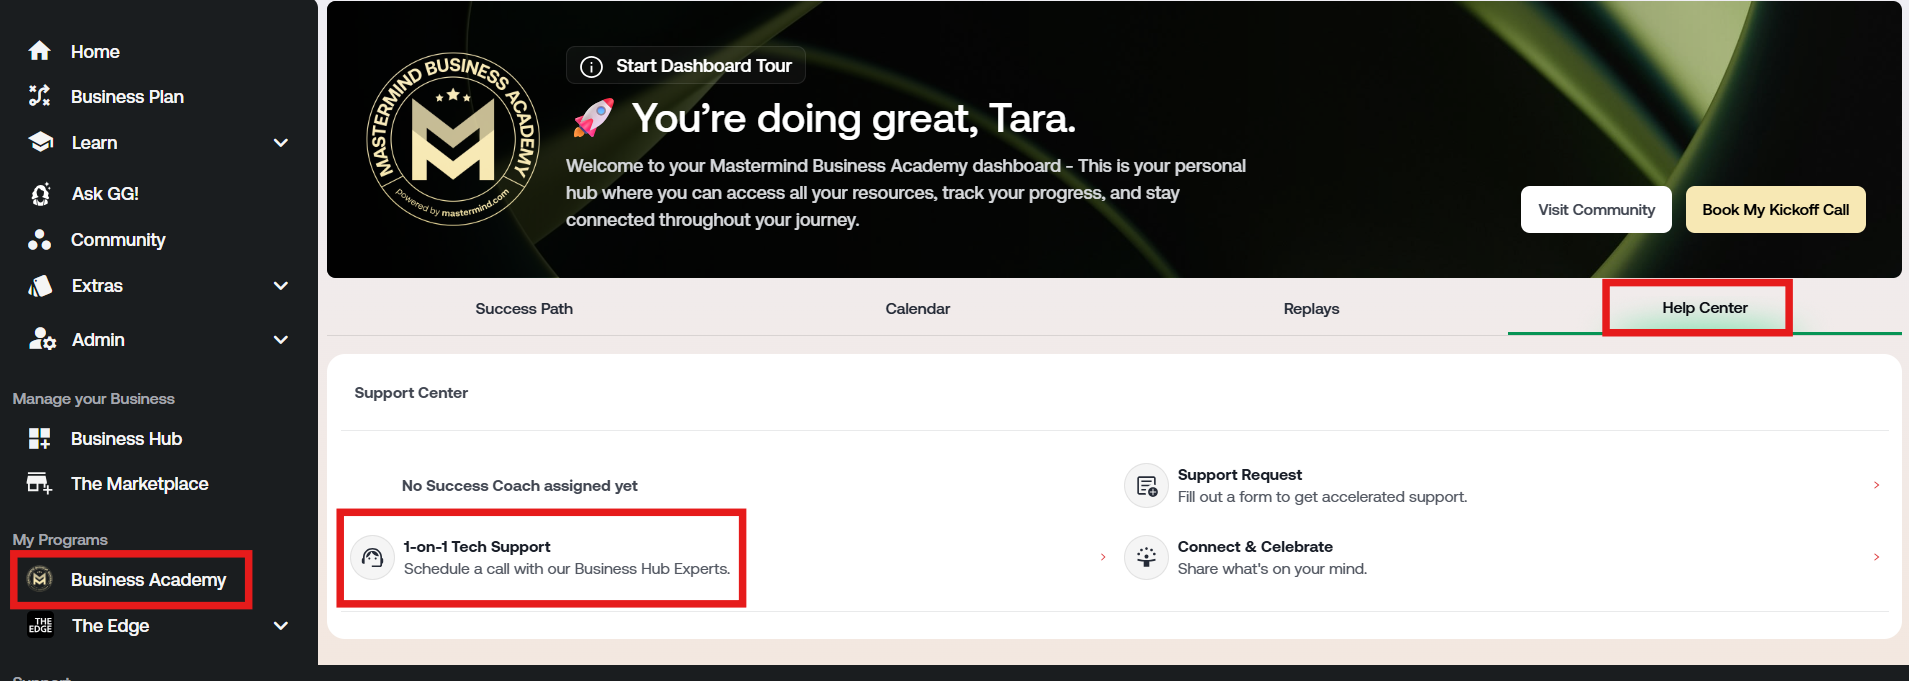The image size is (1909, 681).
Task: Click the Visit Community button
Action: [x=1596, y=210]
